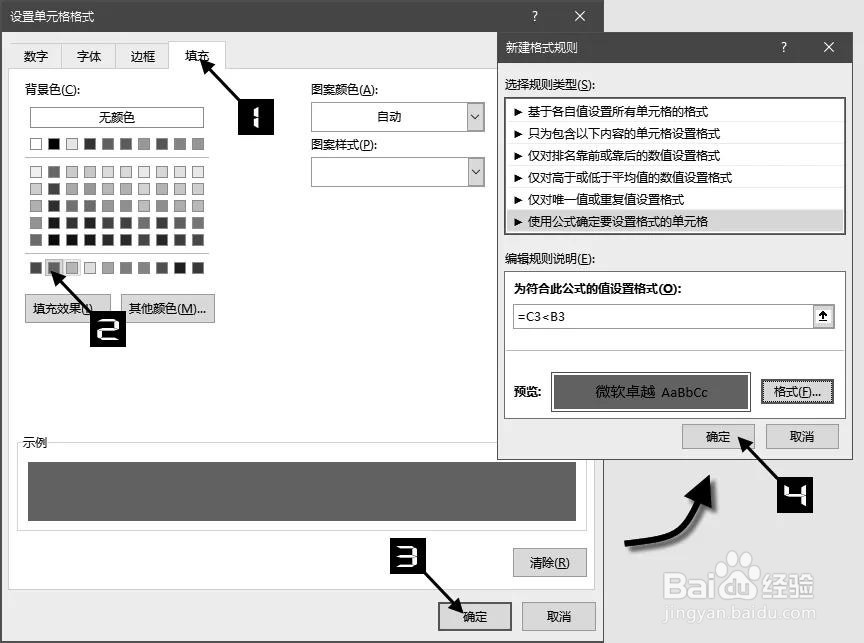Click 取消 in 新建格式规则 dialog
This screenshot has height=643, width=864.
pyautogui.click(x=802, y=436)
